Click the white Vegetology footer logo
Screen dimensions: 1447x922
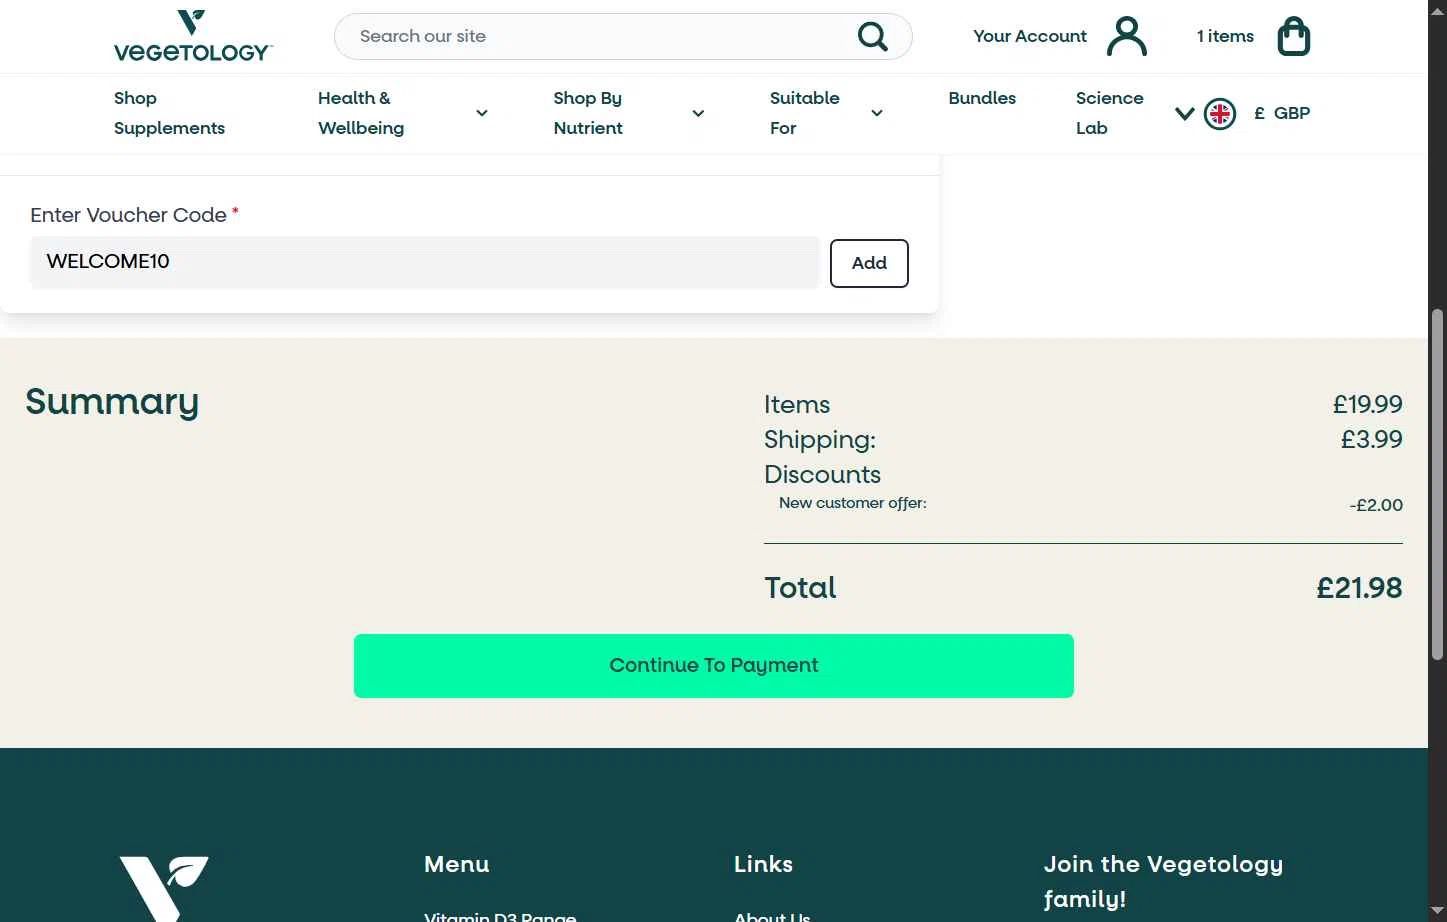tap(164, 888)
